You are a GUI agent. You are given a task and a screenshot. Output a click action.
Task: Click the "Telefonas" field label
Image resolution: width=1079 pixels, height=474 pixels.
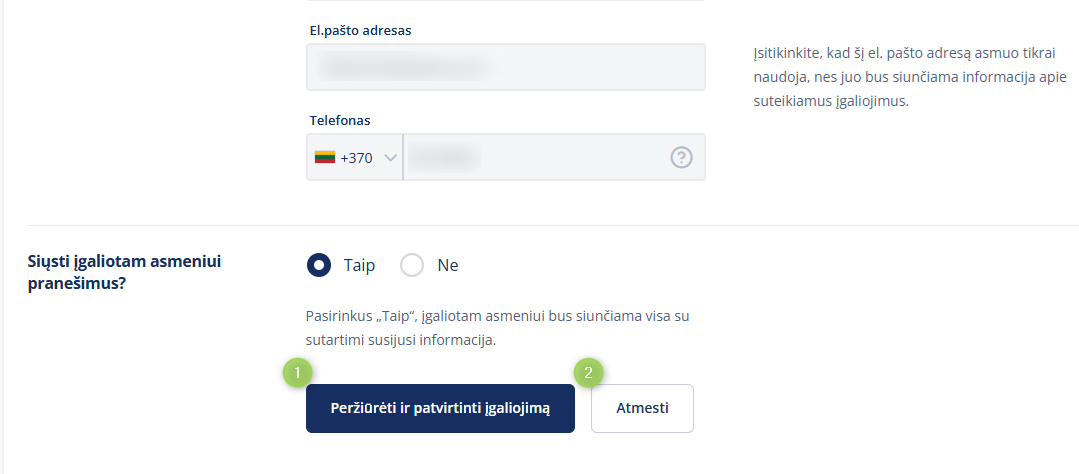click(340, 120)
